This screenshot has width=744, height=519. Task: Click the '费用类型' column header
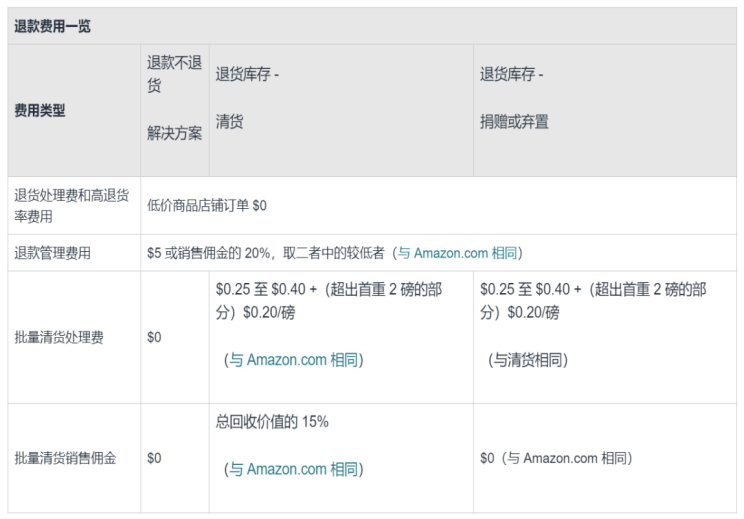40,111
